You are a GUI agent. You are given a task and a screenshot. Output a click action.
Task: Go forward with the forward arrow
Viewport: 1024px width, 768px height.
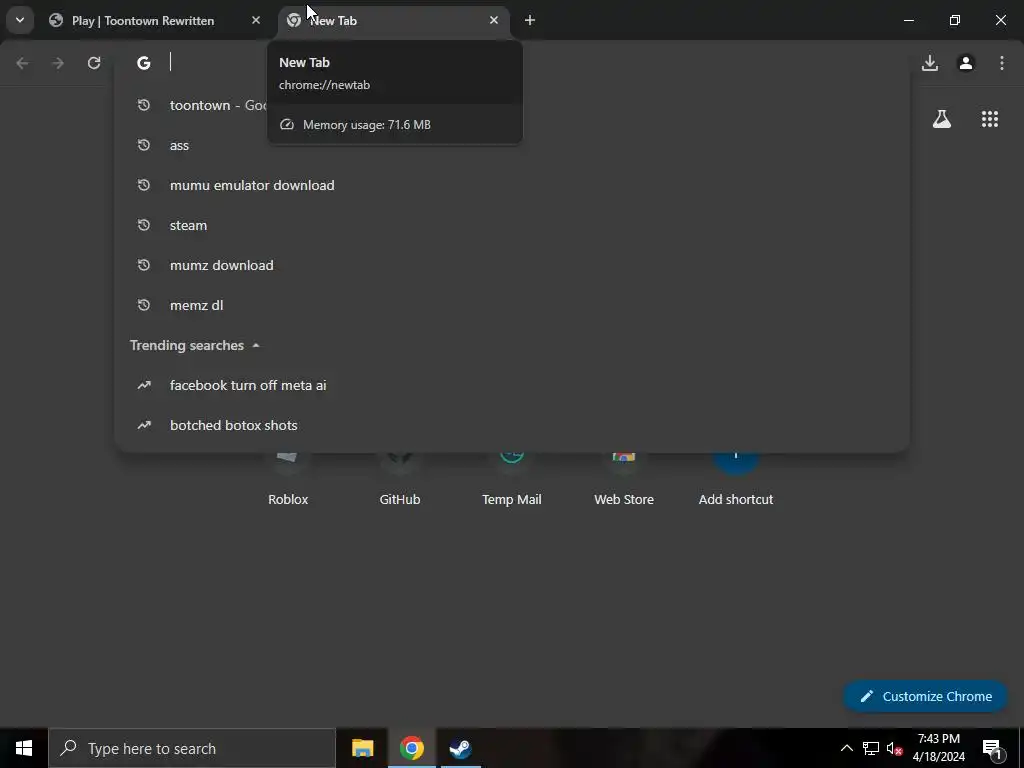[x=58, y=63]
